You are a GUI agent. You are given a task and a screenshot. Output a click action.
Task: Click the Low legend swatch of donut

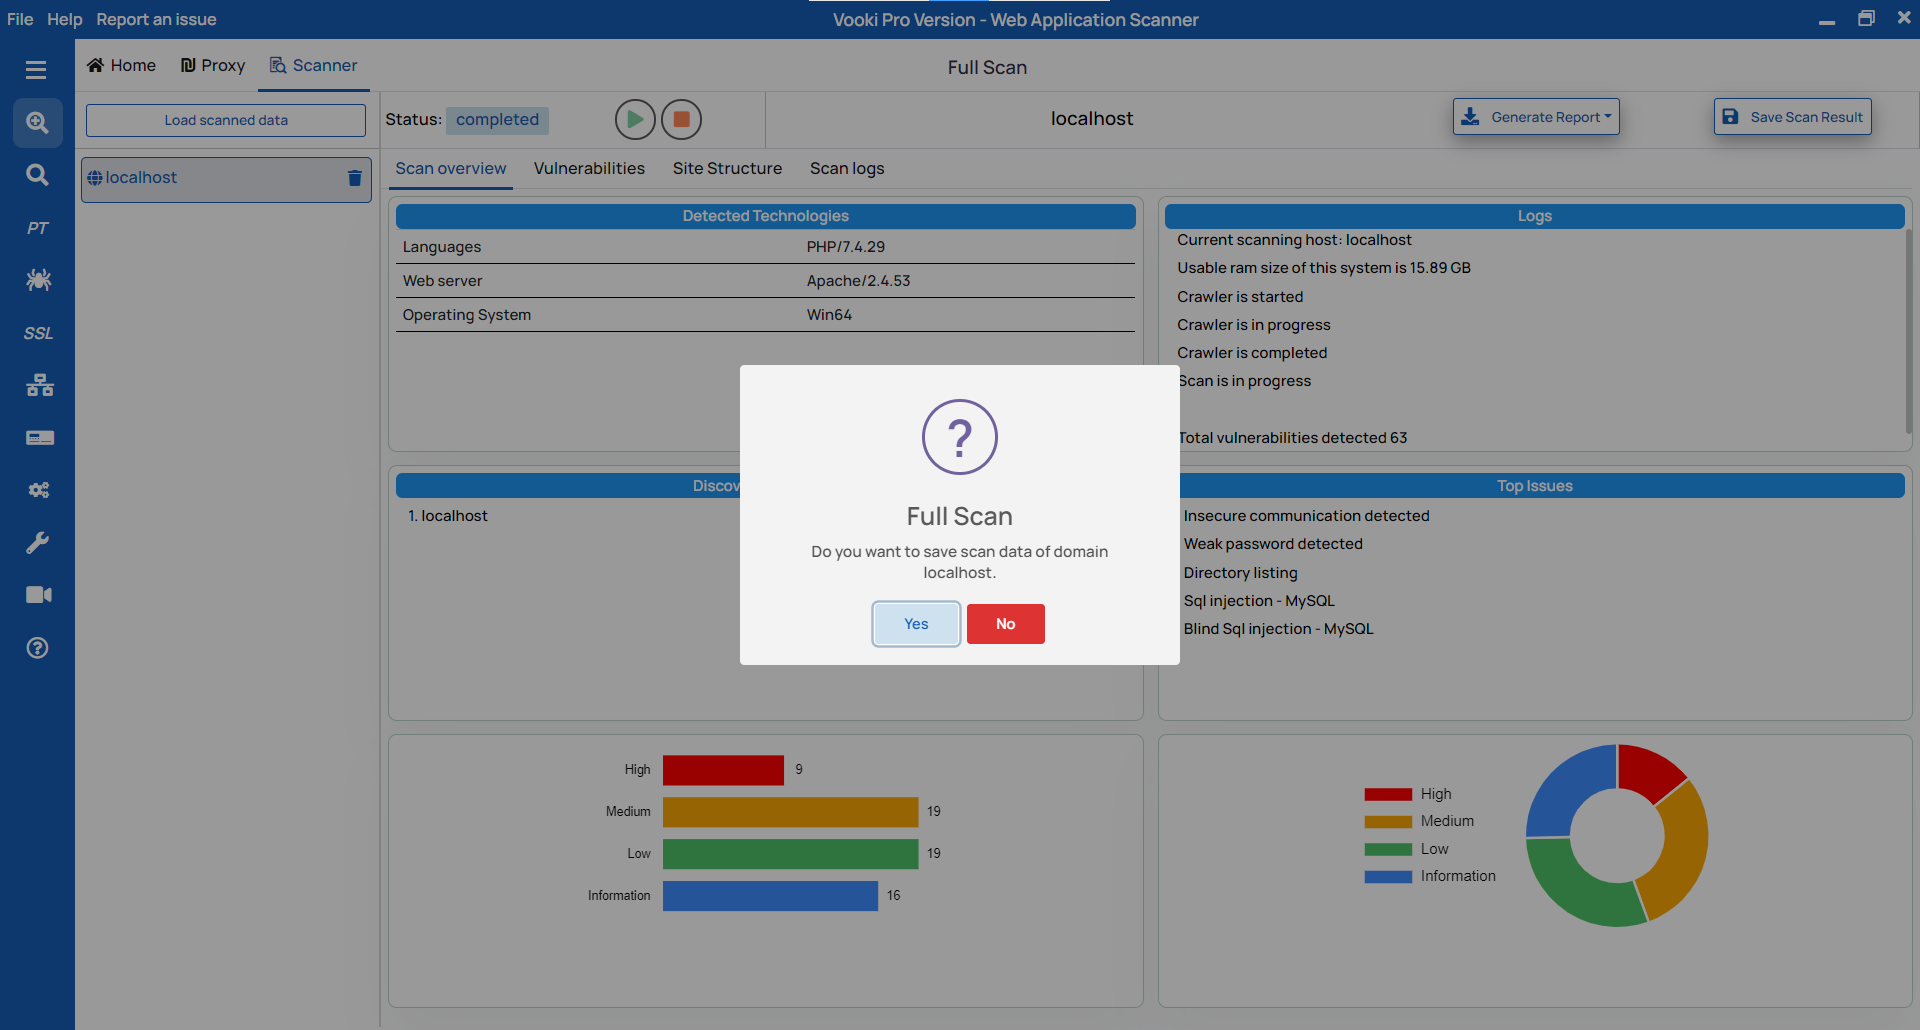pyautogui.click(x=1388, y=849)
